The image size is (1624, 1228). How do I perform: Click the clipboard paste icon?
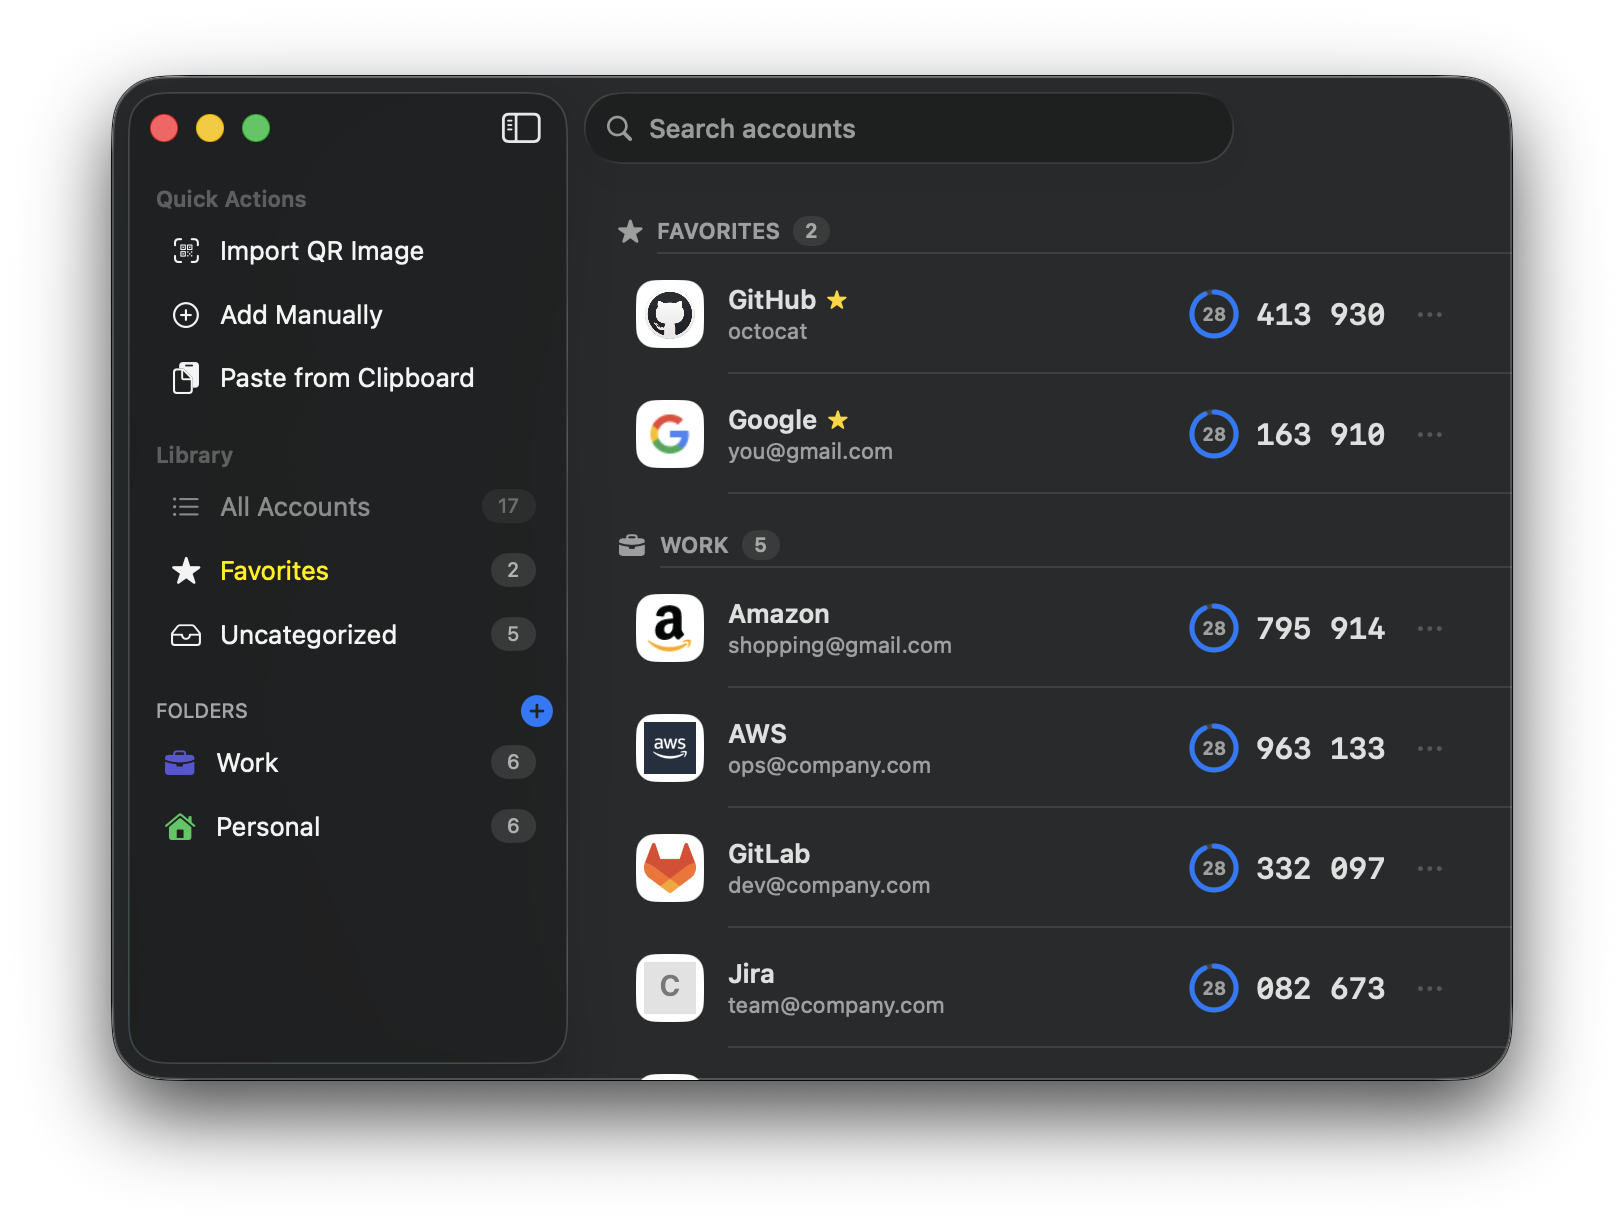pos(186,378)
